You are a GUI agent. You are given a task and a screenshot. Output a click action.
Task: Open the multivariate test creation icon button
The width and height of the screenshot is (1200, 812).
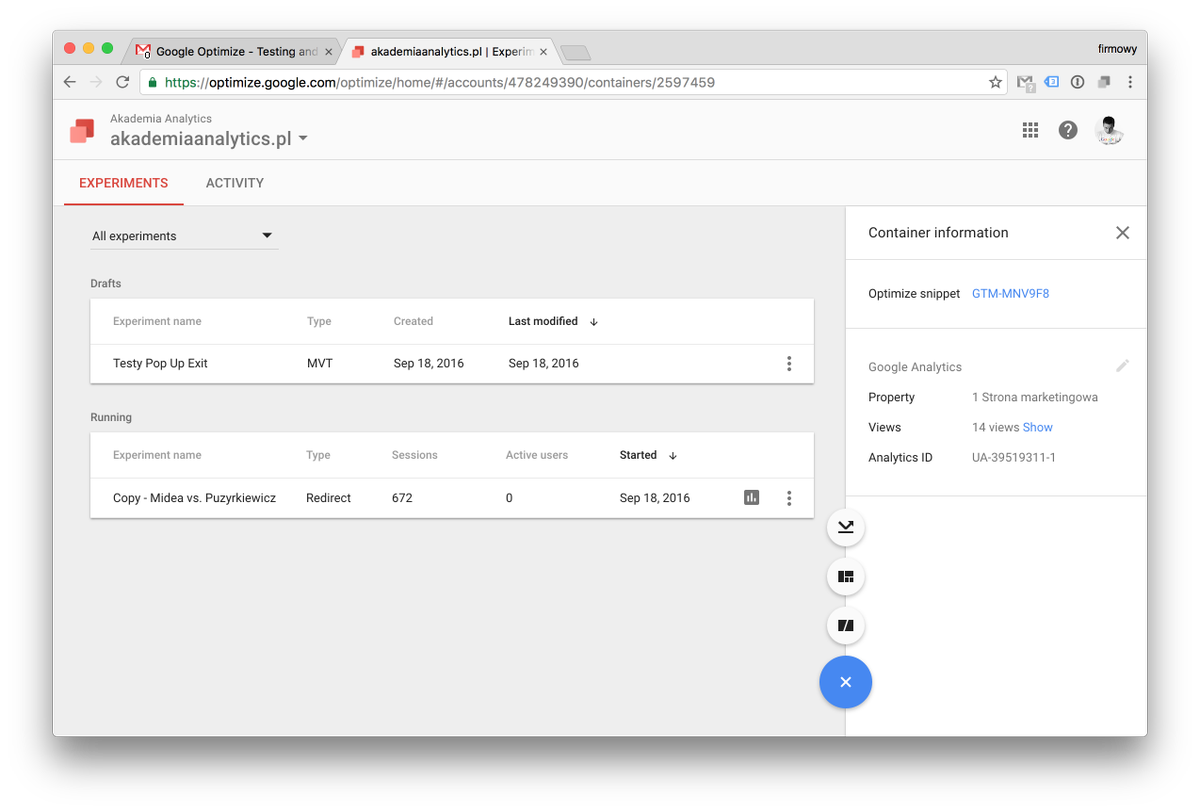point(846,577)
